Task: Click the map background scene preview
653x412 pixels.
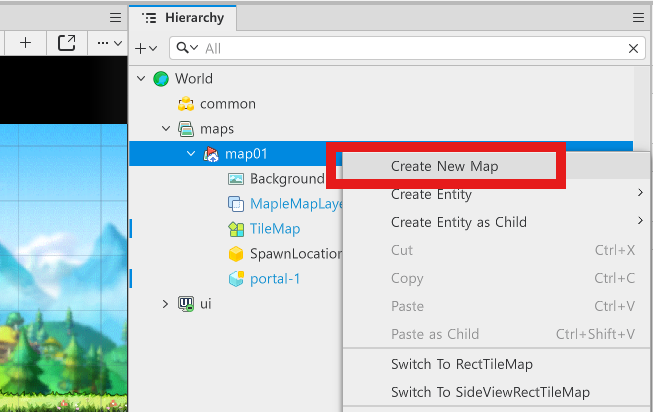Action: (x=63, y=267)
